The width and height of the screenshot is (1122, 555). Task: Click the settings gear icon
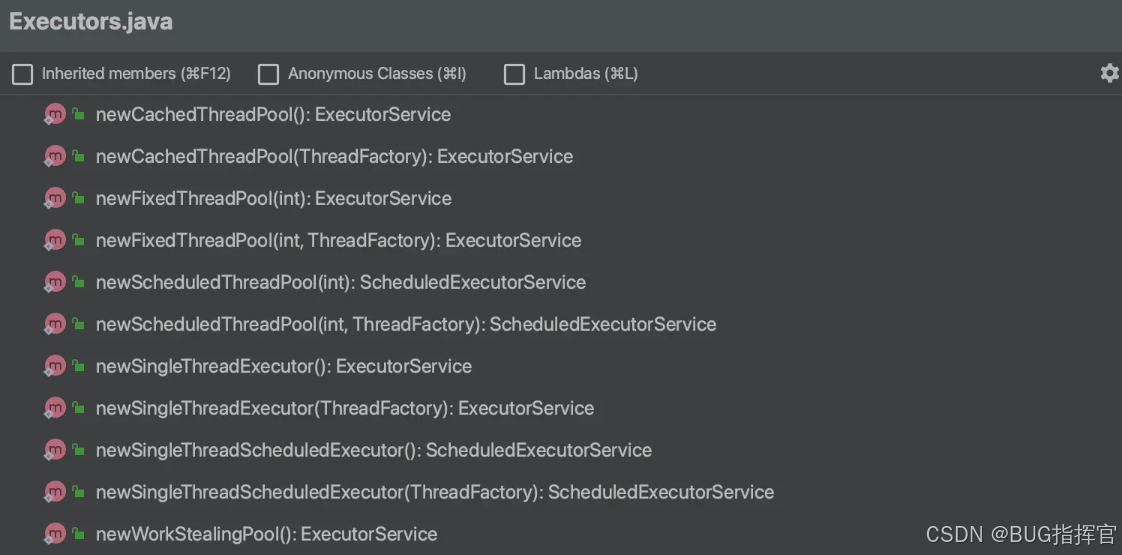click(1109, 73)
